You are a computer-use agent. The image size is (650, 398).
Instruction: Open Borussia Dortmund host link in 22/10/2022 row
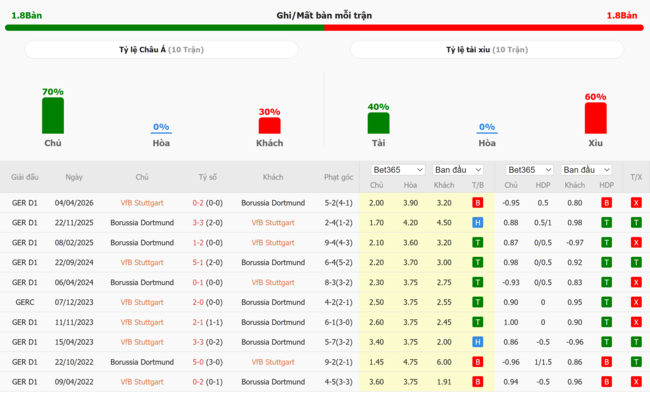142,362
